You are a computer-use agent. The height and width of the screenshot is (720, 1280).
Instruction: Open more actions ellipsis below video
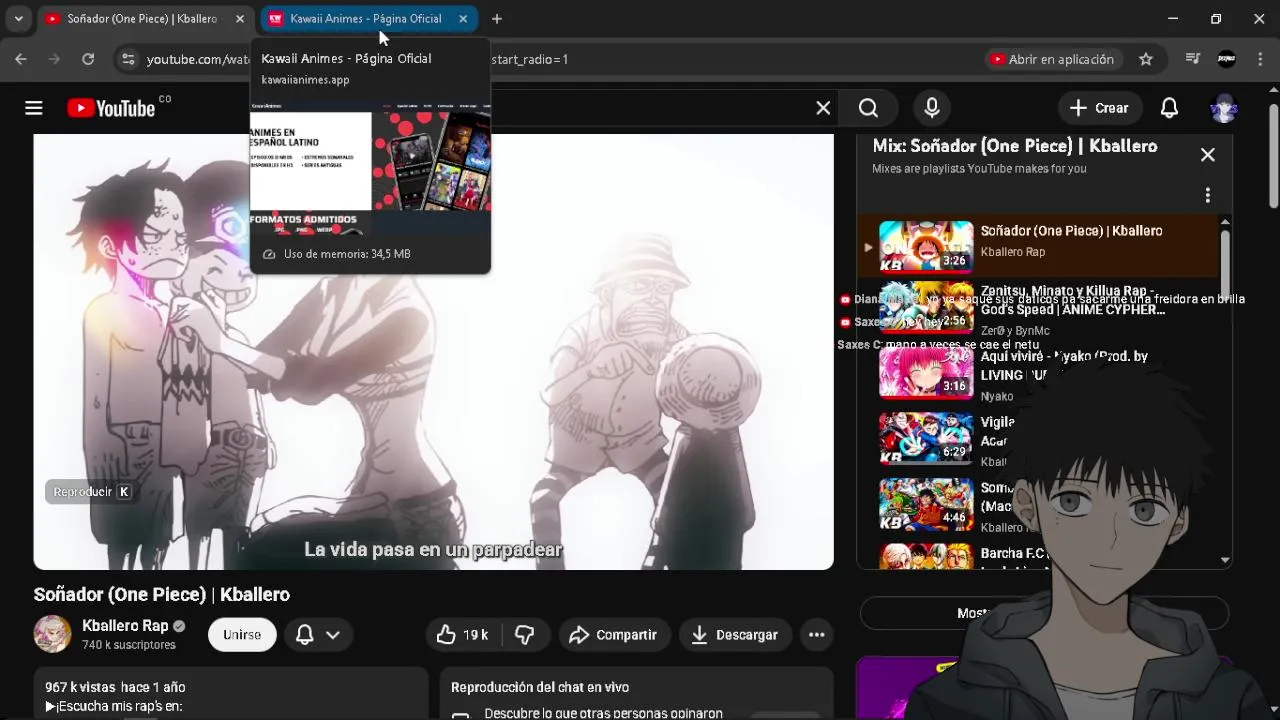pos(816,635)
